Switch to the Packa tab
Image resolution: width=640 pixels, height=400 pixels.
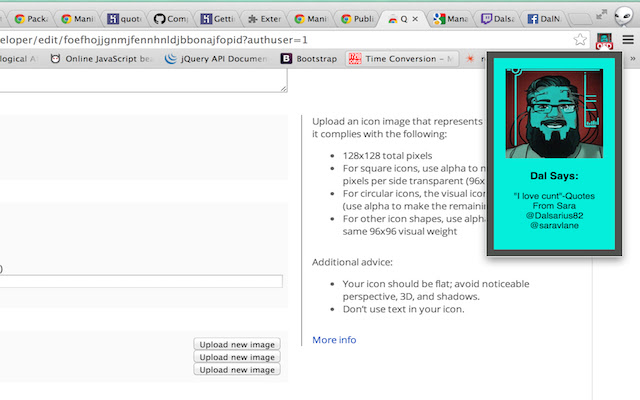31,19
